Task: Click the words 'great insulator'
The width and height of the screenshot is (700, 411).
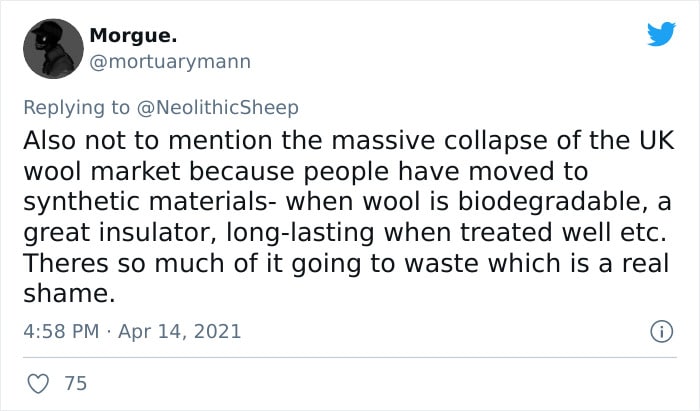Action: click(120, 233)
